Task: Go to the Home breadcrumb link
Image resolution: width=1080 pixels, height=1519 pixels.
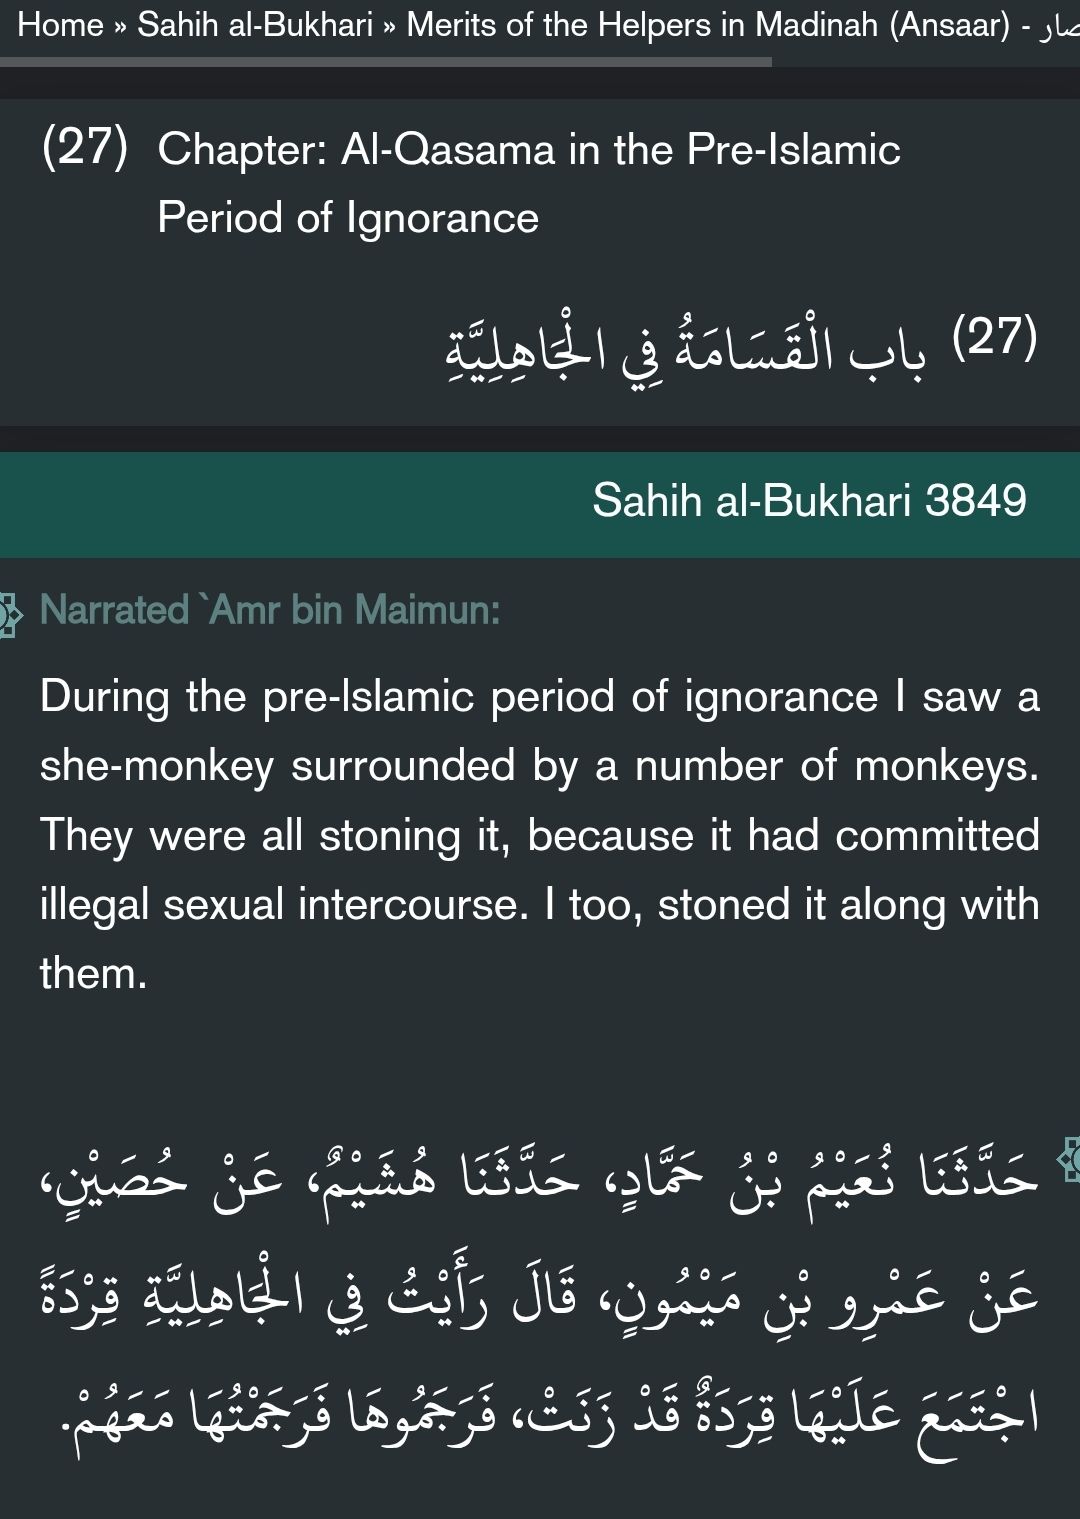Action: click(x=60, y=24)
